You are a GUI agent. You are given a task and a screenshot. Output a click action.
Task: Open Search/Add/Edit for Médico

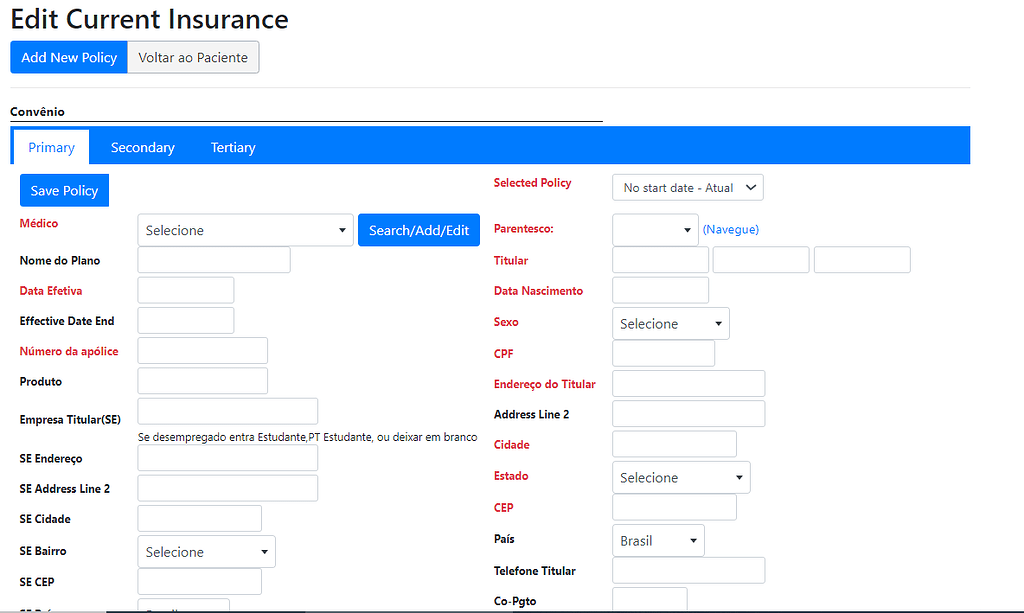tap(418, 229)
